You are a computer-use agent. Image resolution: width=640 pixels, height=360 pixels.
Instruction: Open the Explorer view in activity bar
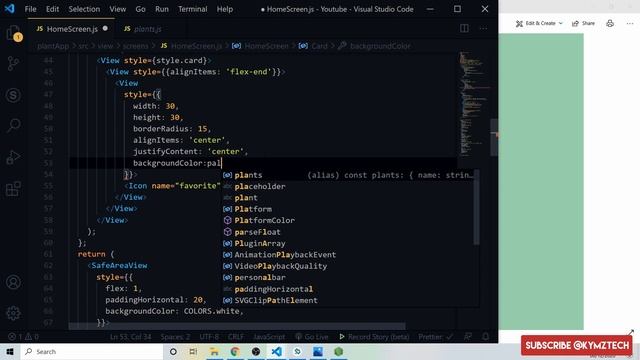click(x=13, y=33)
